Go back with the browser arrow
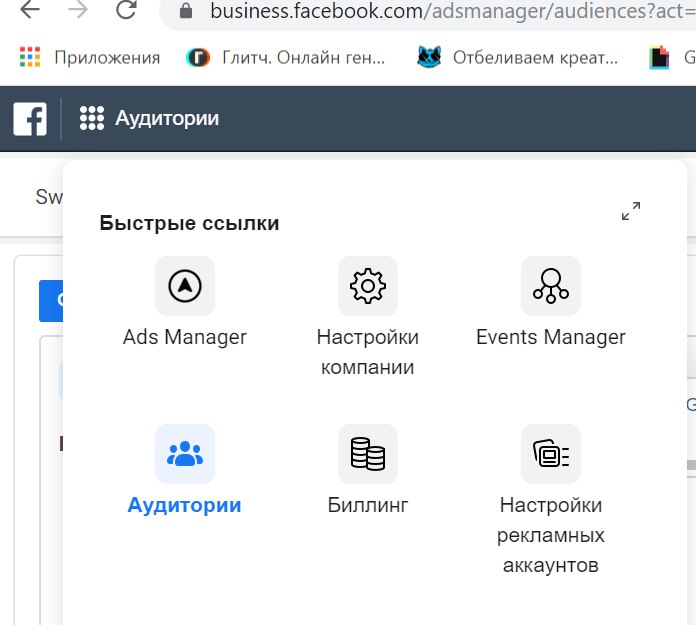 point(30,10)
